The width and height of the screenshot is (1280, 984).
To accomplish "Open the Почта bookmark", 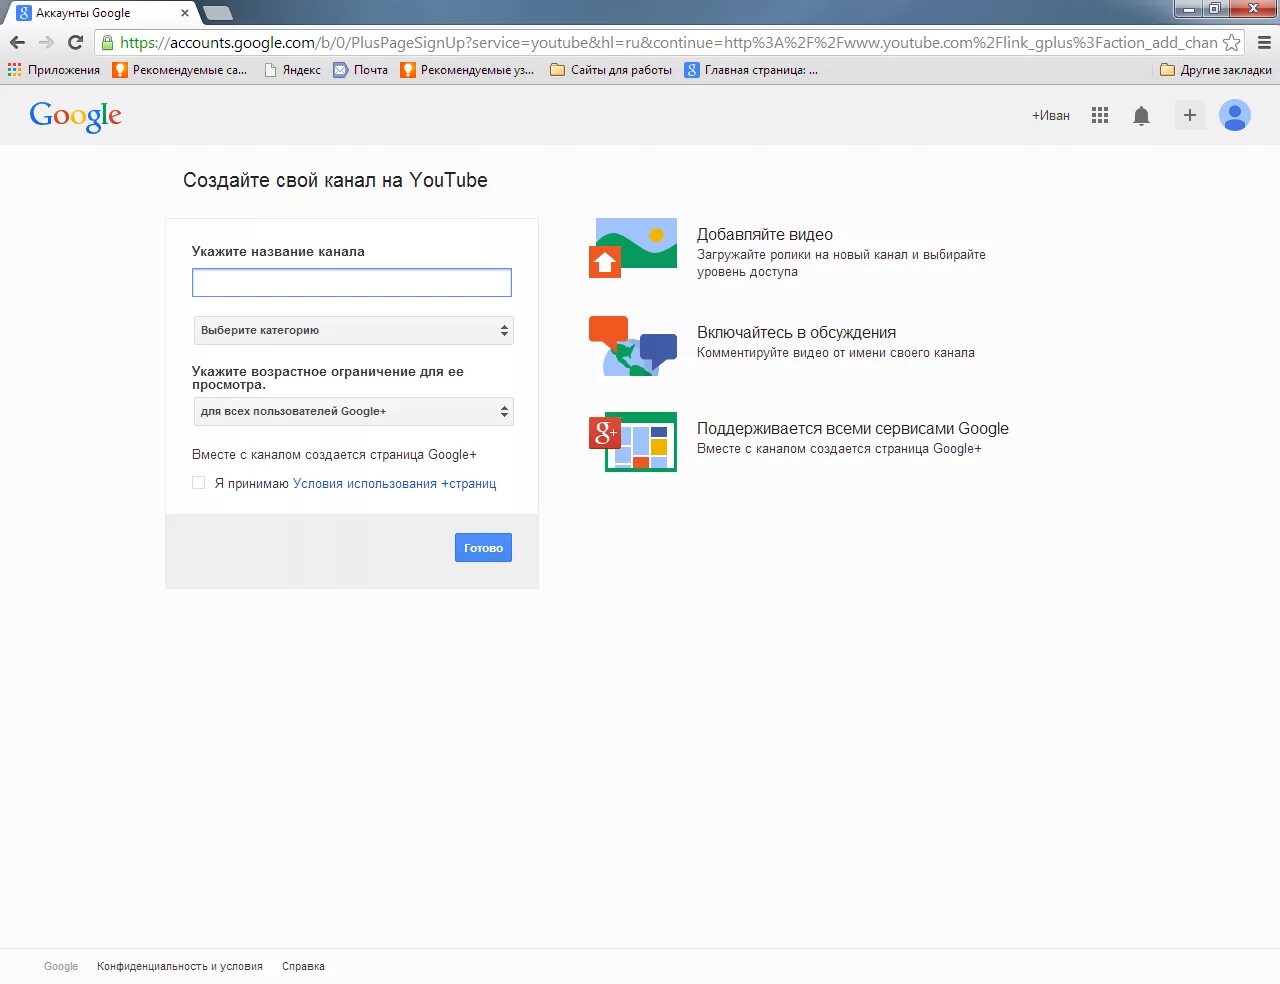I will (x=360, y=70).
